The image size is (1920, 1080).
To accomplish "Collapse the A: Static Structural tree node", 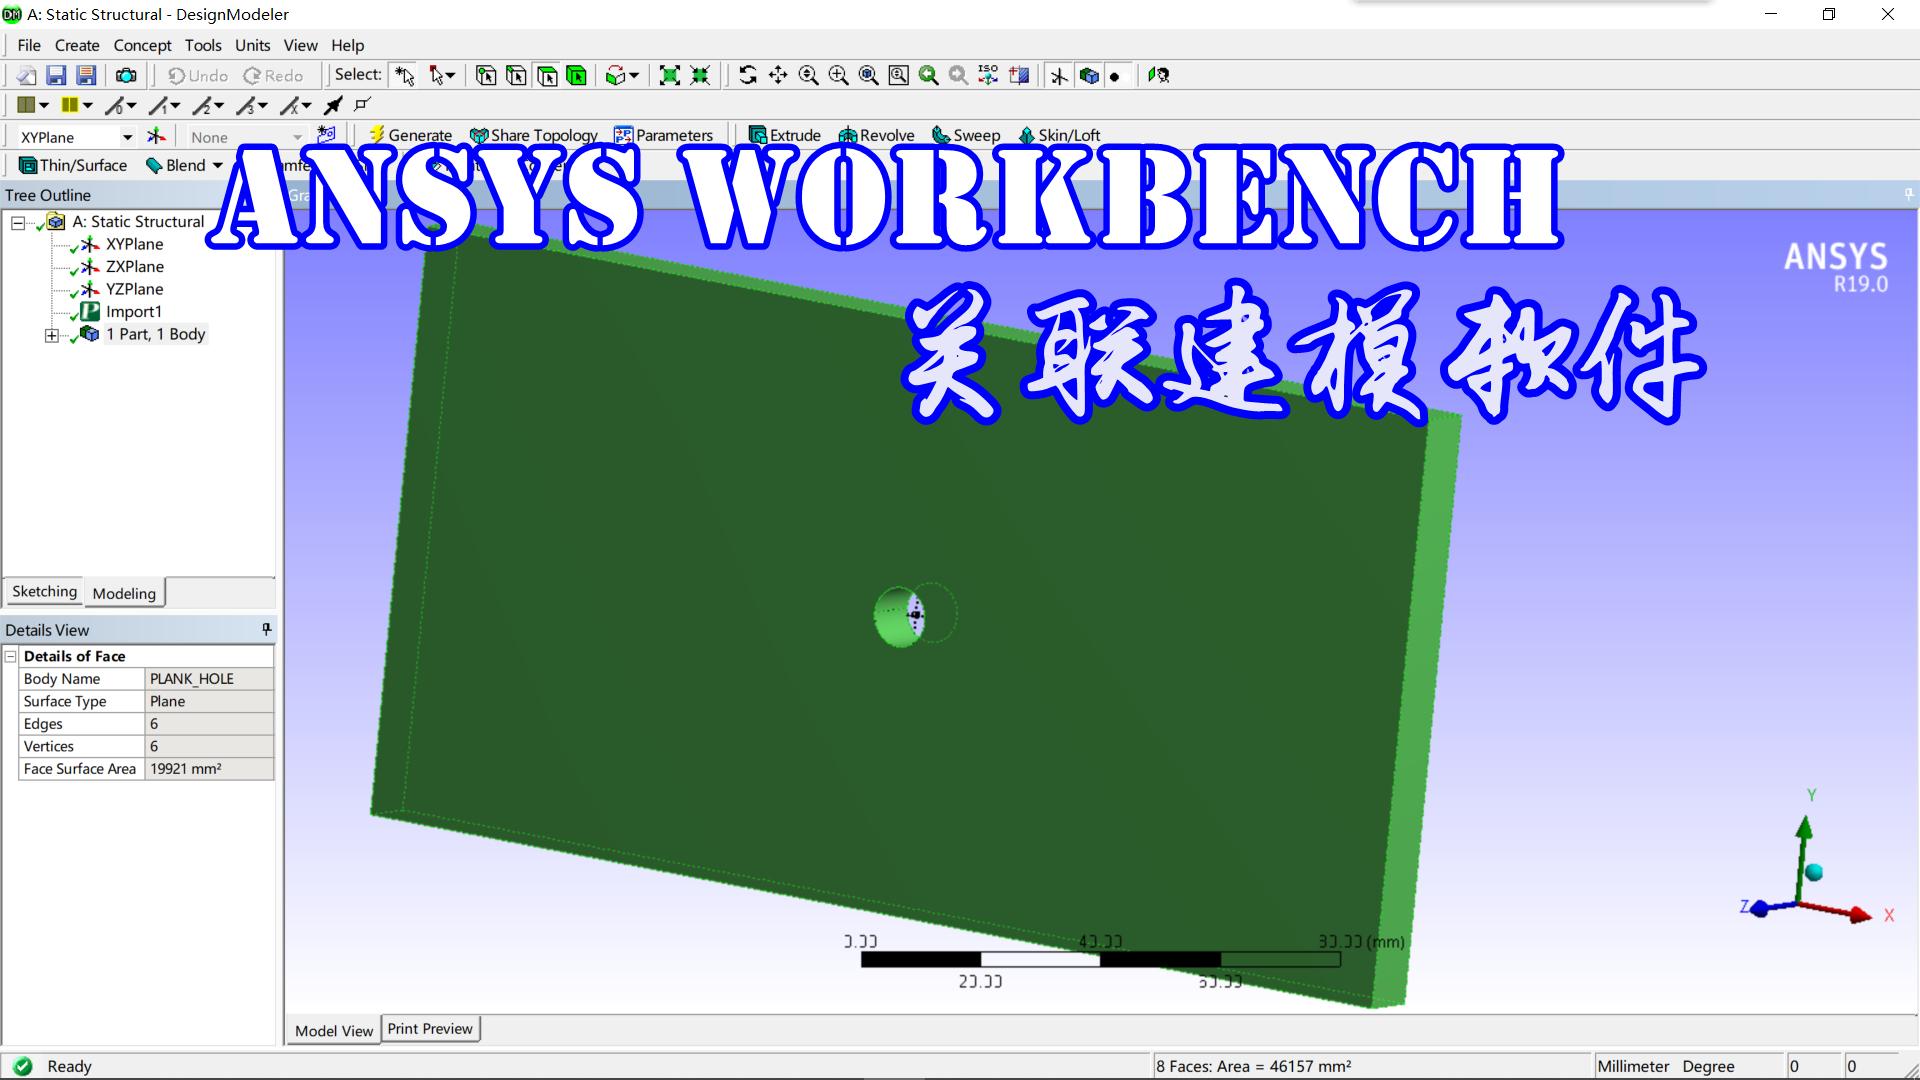I will [17, 221].
